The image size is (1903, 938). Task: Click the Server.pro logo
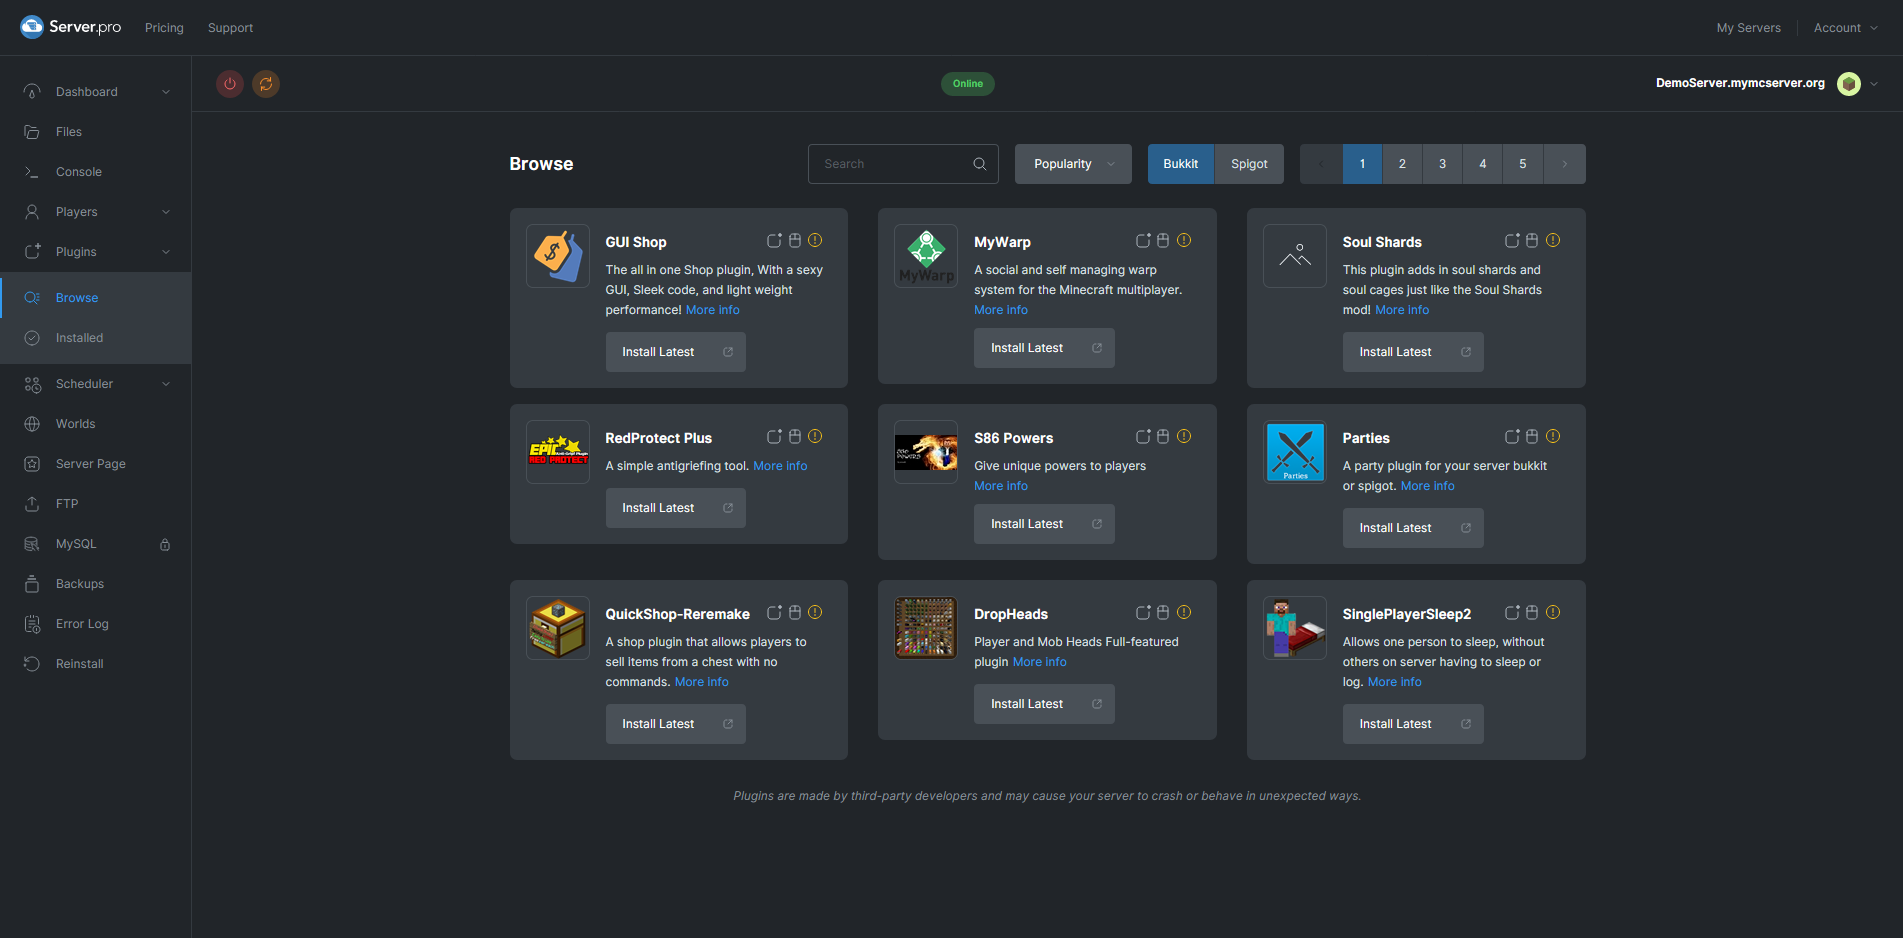pos(71,27)
